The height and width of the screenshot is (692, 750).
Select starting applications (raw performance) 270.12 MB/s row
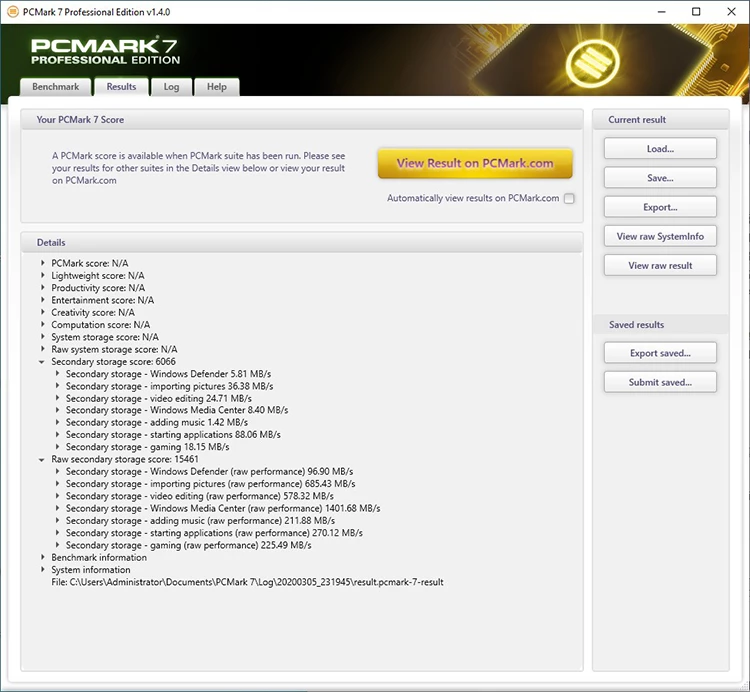(214, 533)
